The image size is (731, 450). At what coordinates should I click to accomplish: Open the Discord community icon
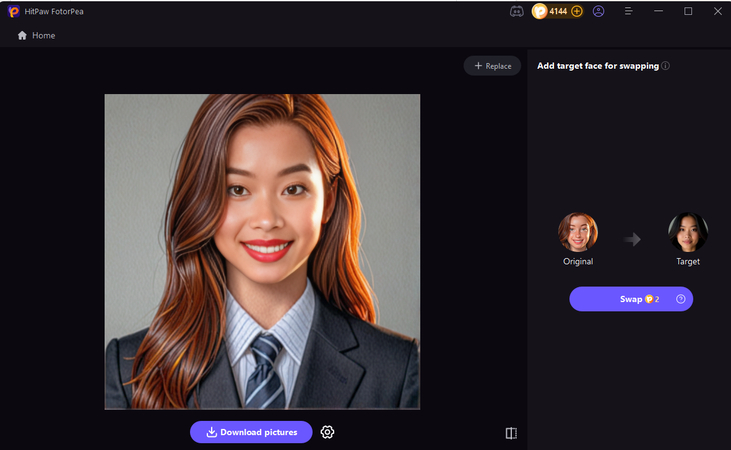pyautogui.click(x=516, y=11)
